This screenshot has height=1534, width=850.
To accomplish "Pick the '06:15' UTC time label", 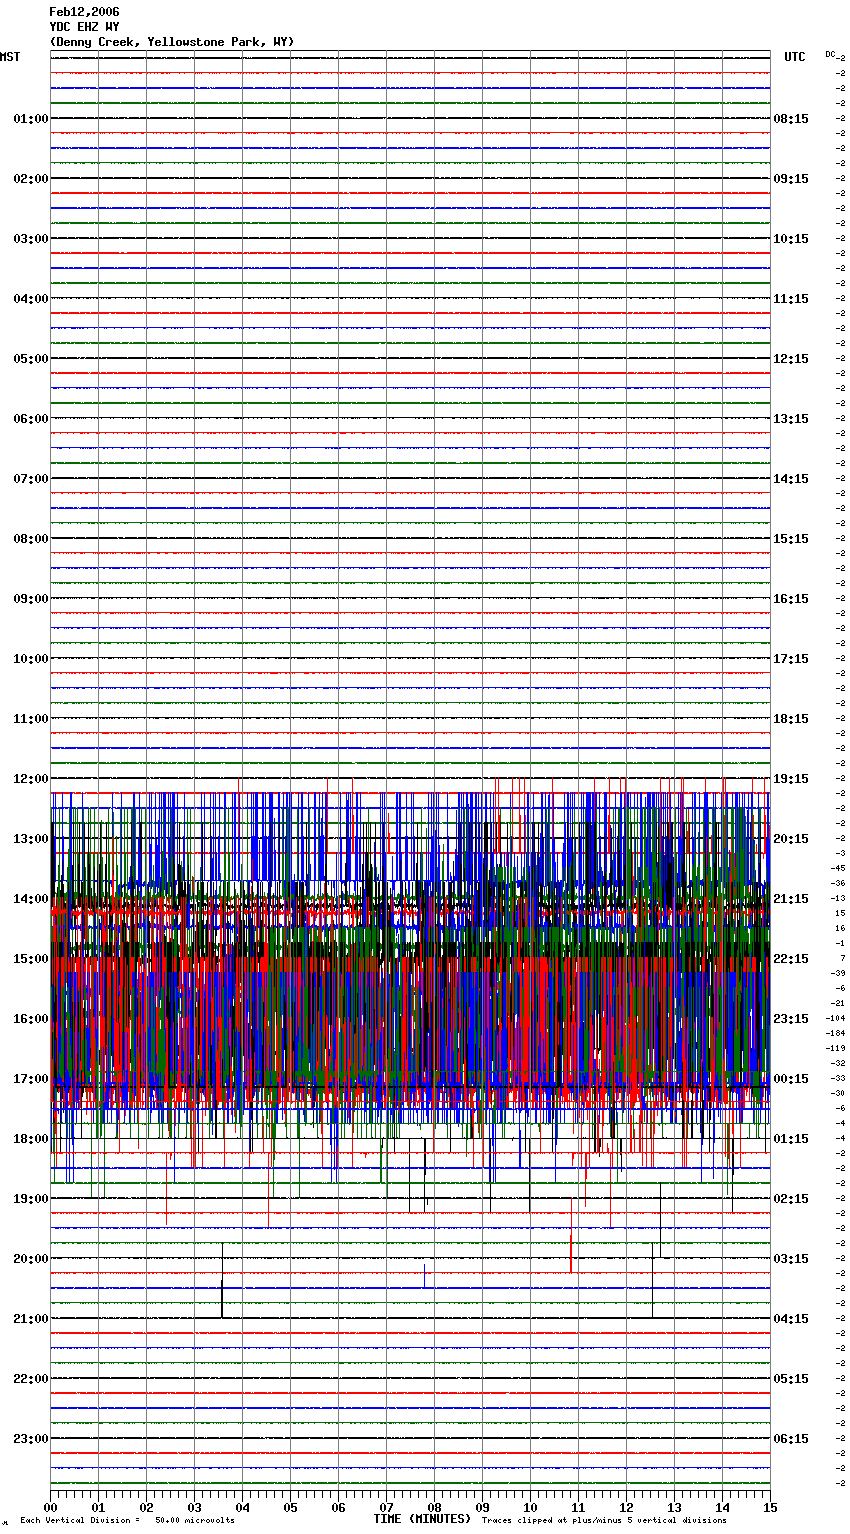I will click(791, 1439).
